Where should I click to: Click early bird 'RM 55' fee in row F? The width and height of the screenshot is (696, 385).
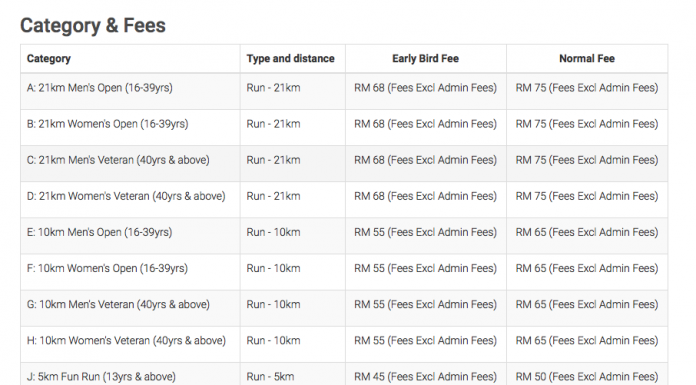coord(369,268)
